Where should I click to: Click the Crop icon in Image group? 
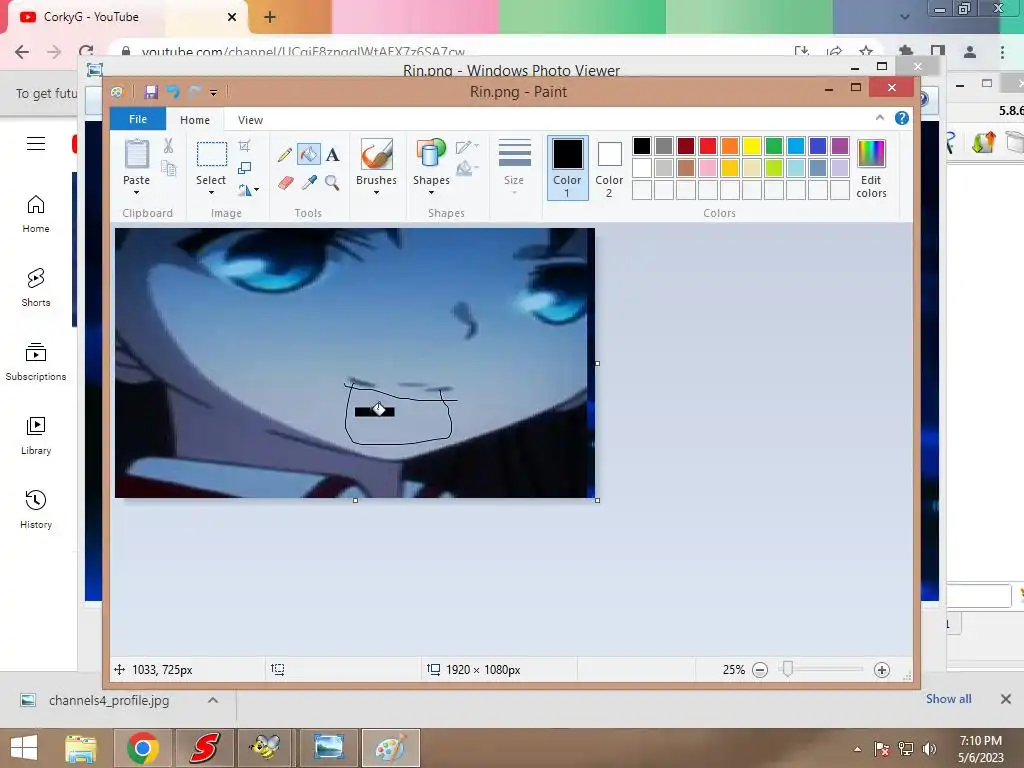(244, 146)
